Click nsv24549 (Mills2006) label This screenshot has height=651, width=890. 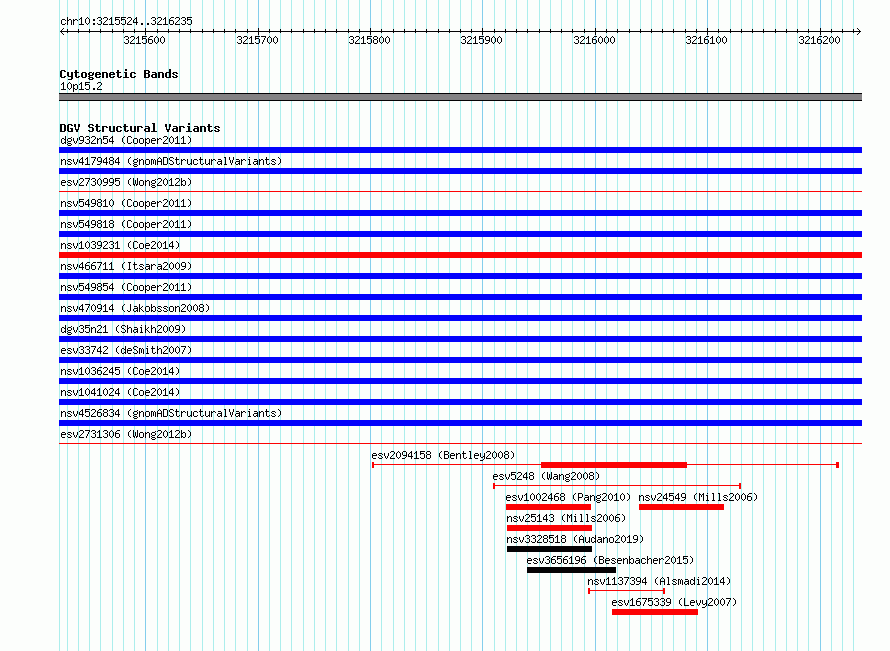click(x=698, y=497)
